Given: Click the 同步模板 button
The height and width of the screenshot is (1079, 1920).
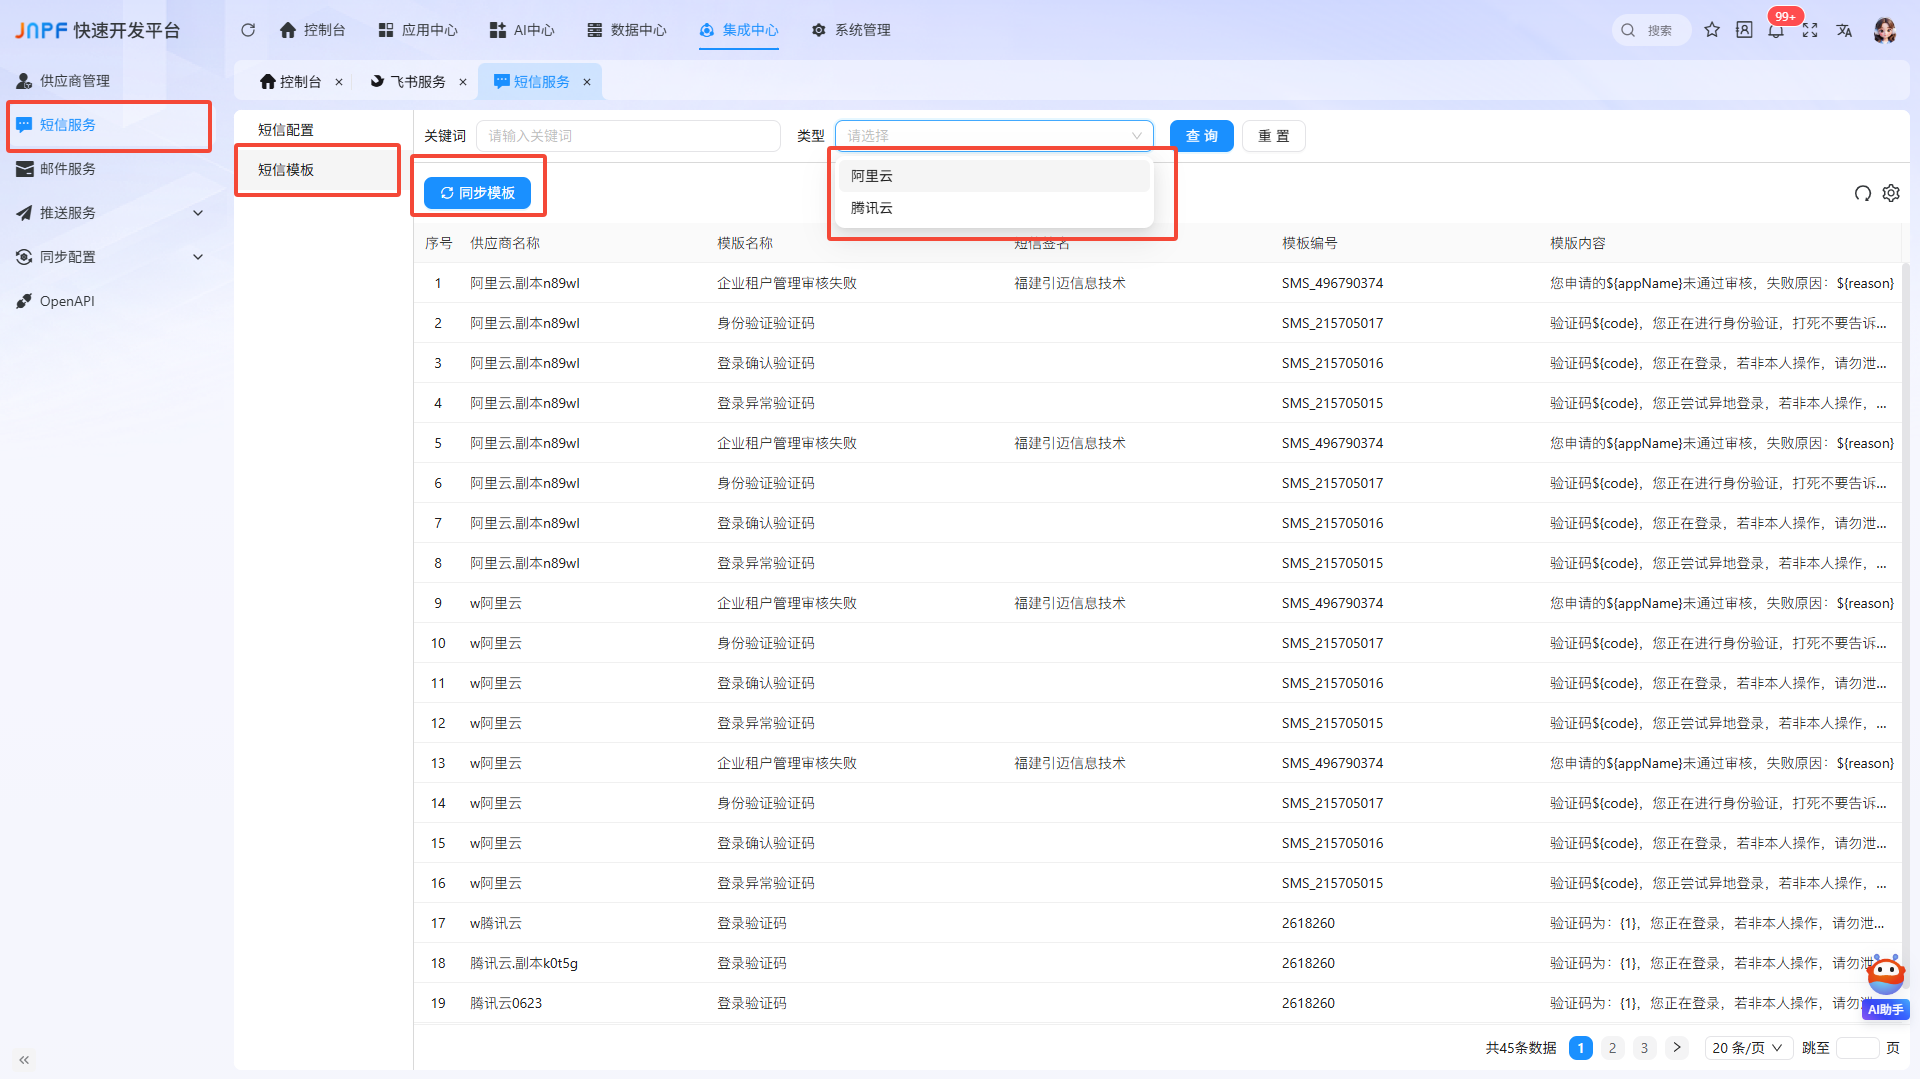Looking at the screenshot, I should coord(477,193).
